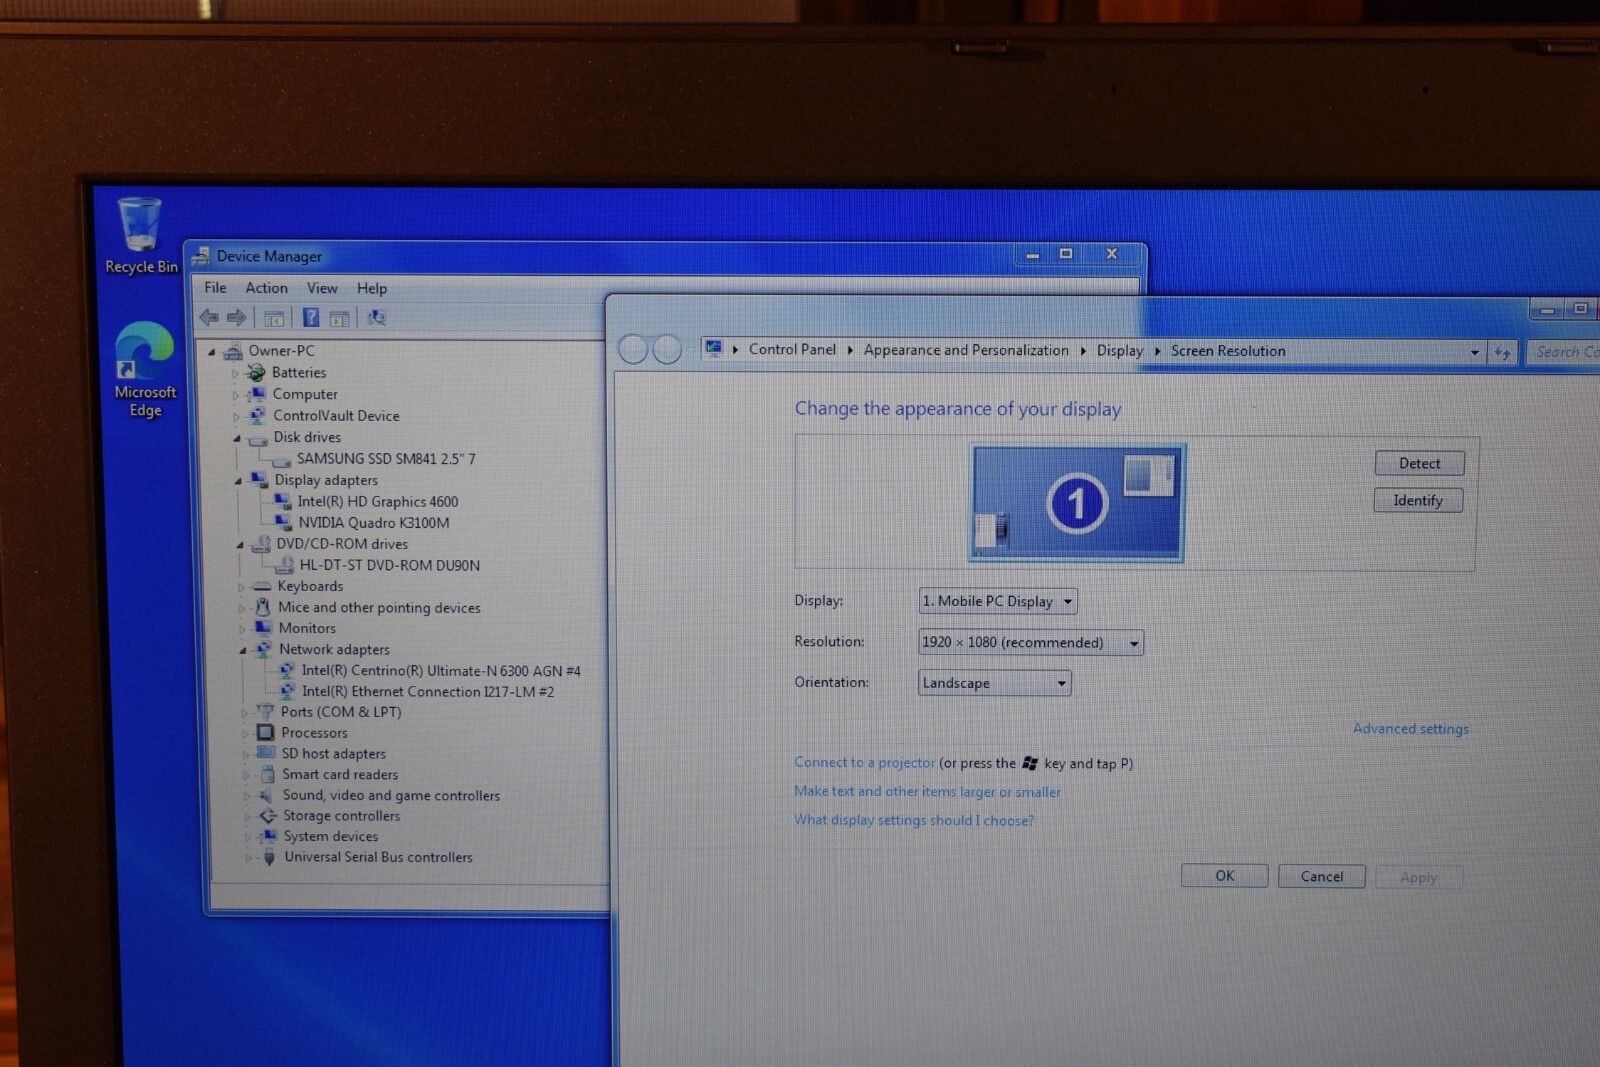Select Intel(R) HD Graphics 4600 adapter
The height and width of the screenshot is (1067, 1600).
377,502
